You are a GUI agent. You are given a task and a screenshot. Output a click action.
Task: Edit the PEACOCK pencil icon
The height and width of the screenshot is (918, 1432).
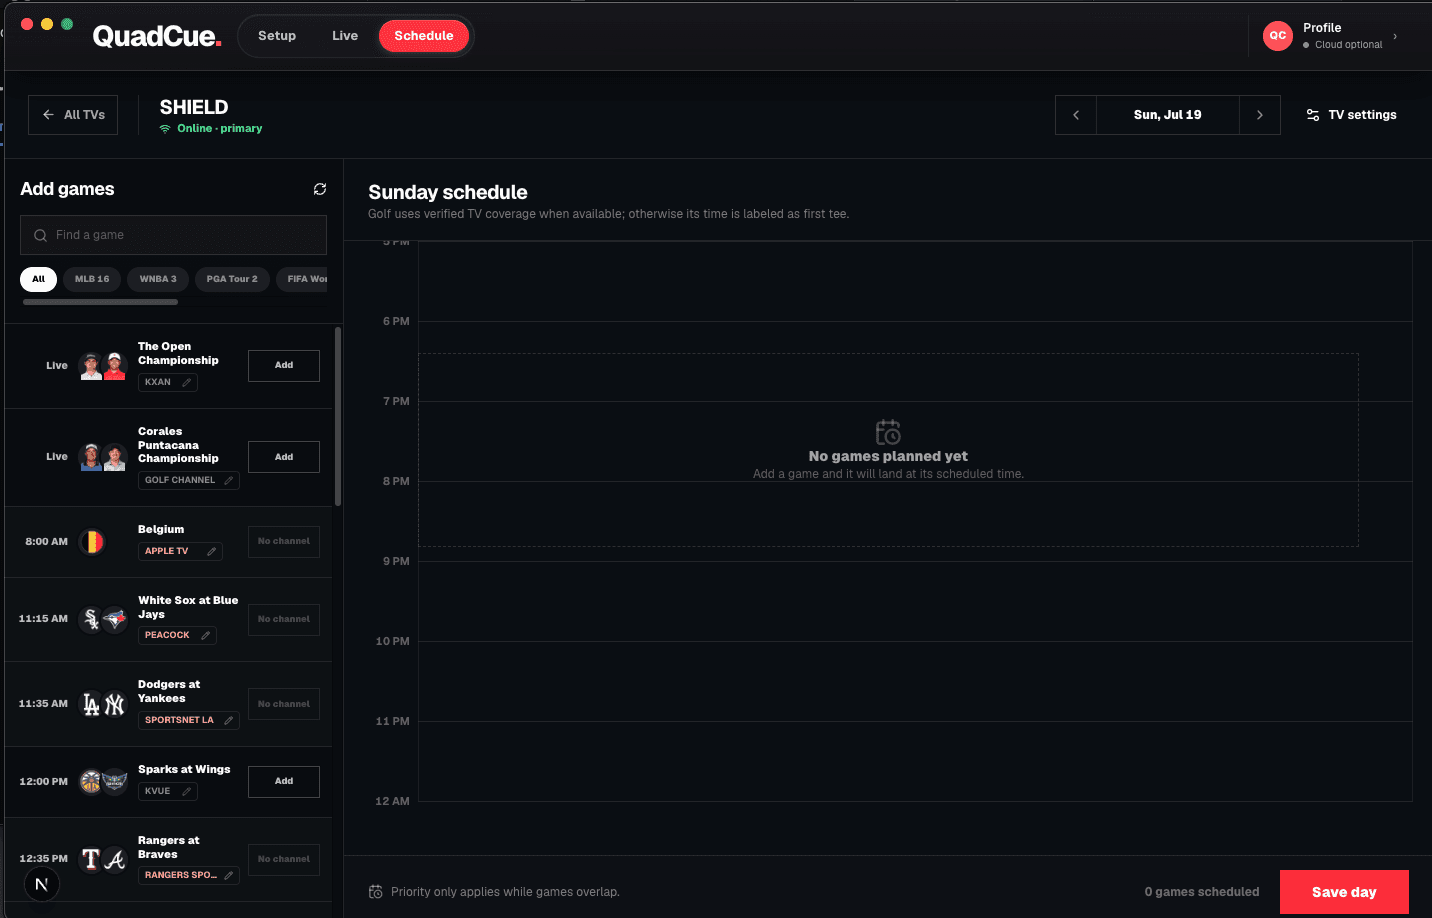[x=205, y=635]
